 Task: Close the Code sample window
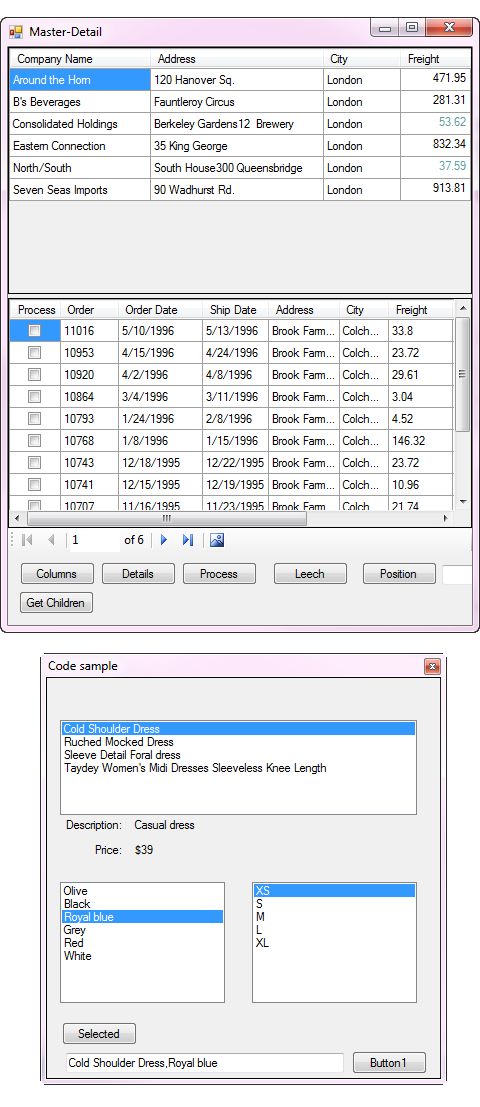coord(432,666)
